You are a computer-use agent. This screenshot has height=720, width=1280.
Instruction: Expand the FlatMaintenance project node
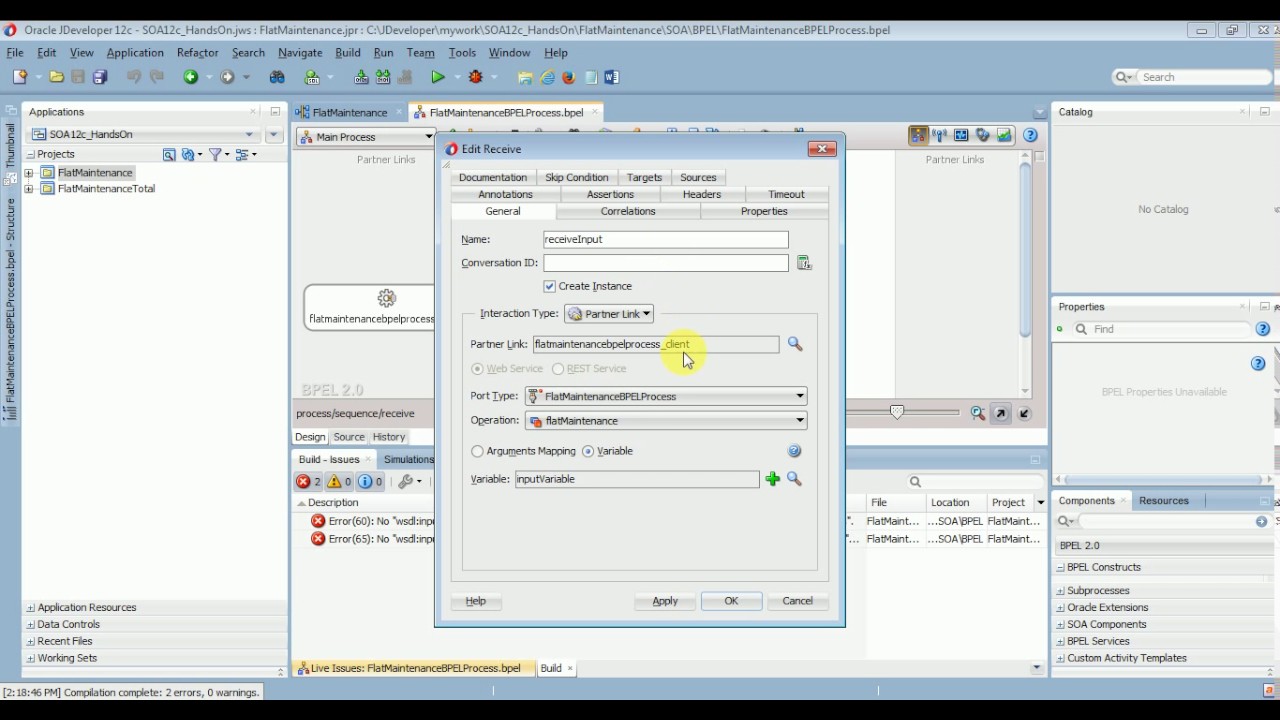point(29,173)
